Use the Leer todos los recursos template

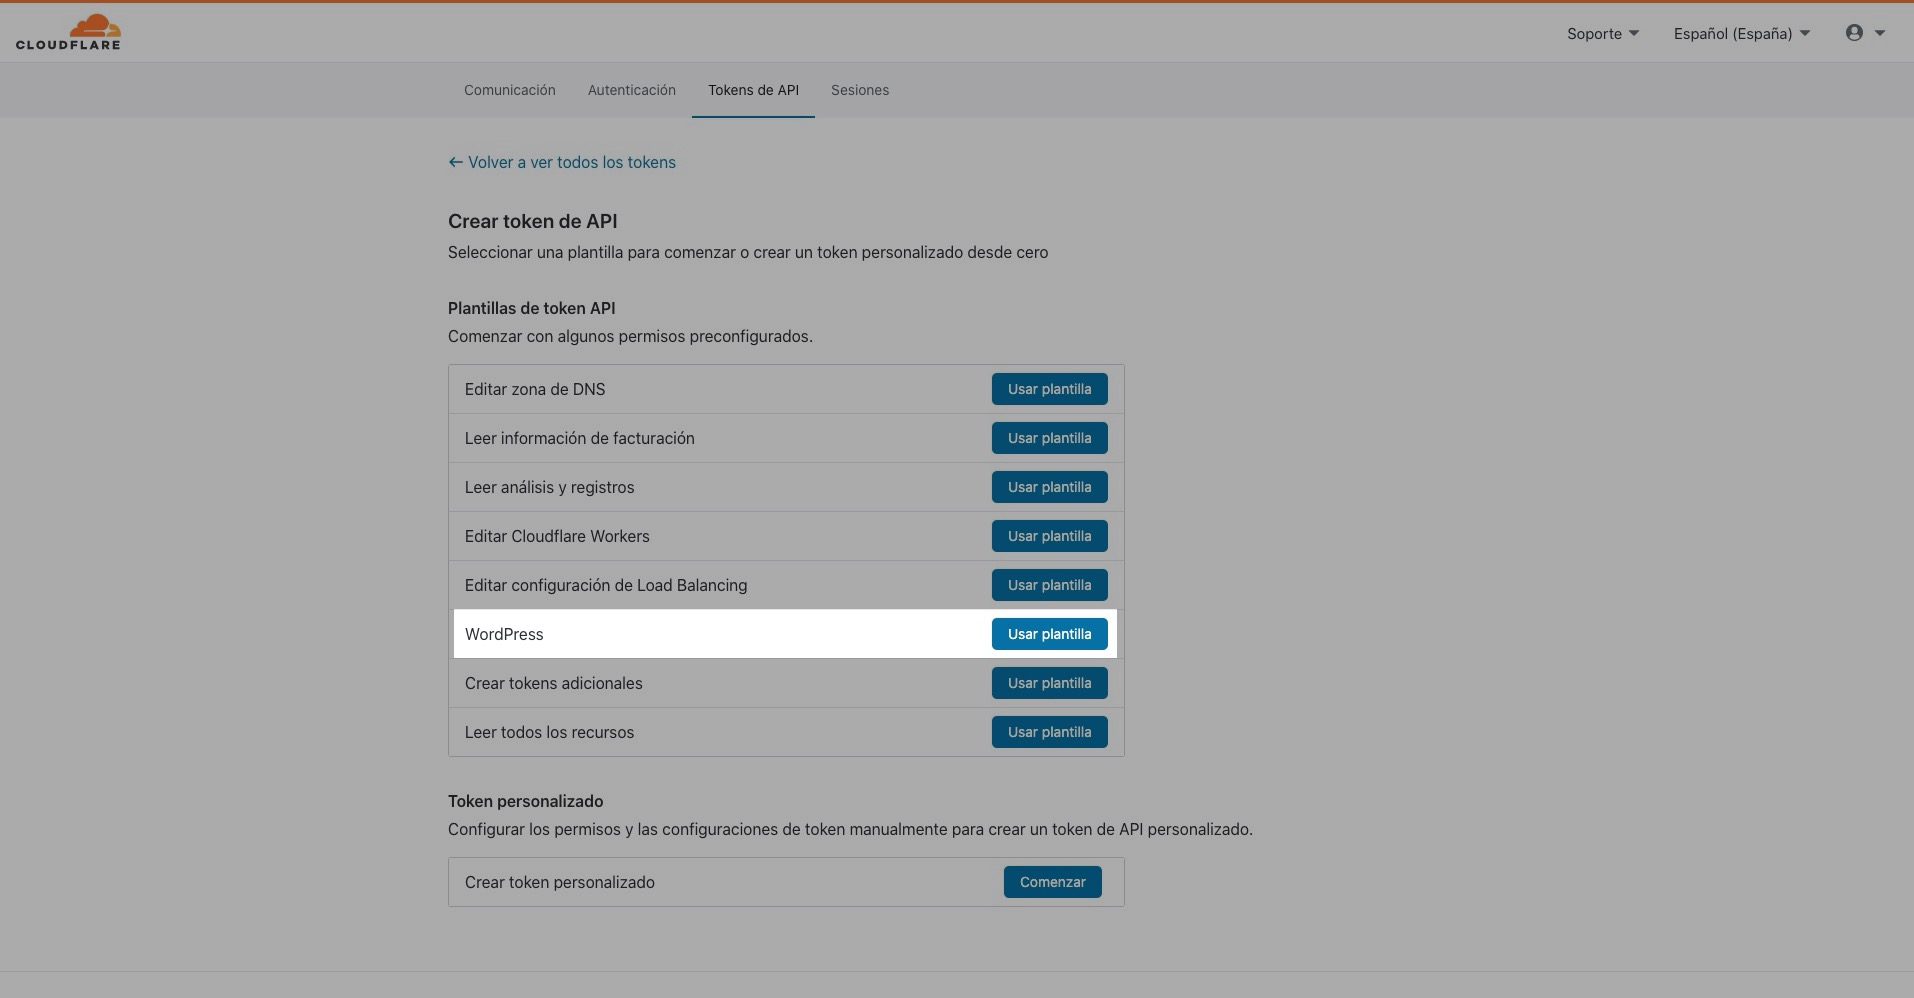(x=1049, y=732)
